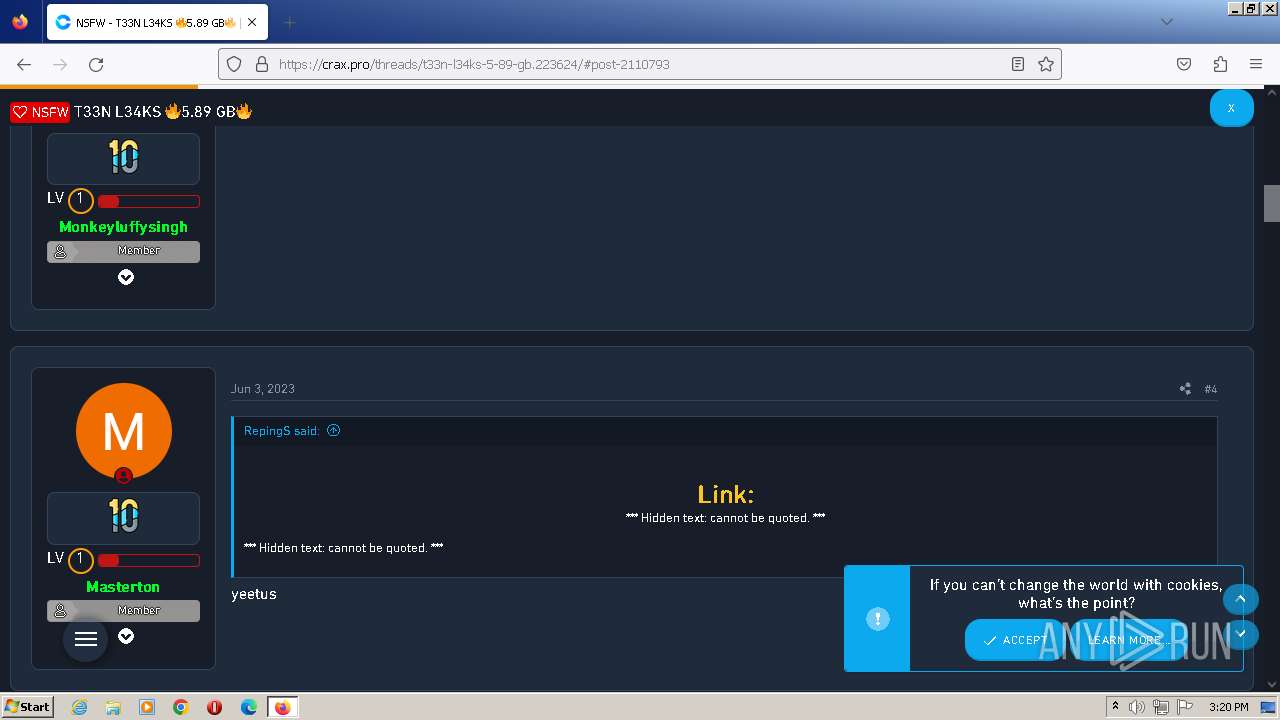Expand Masterton's user details arrow

(126, 637)
